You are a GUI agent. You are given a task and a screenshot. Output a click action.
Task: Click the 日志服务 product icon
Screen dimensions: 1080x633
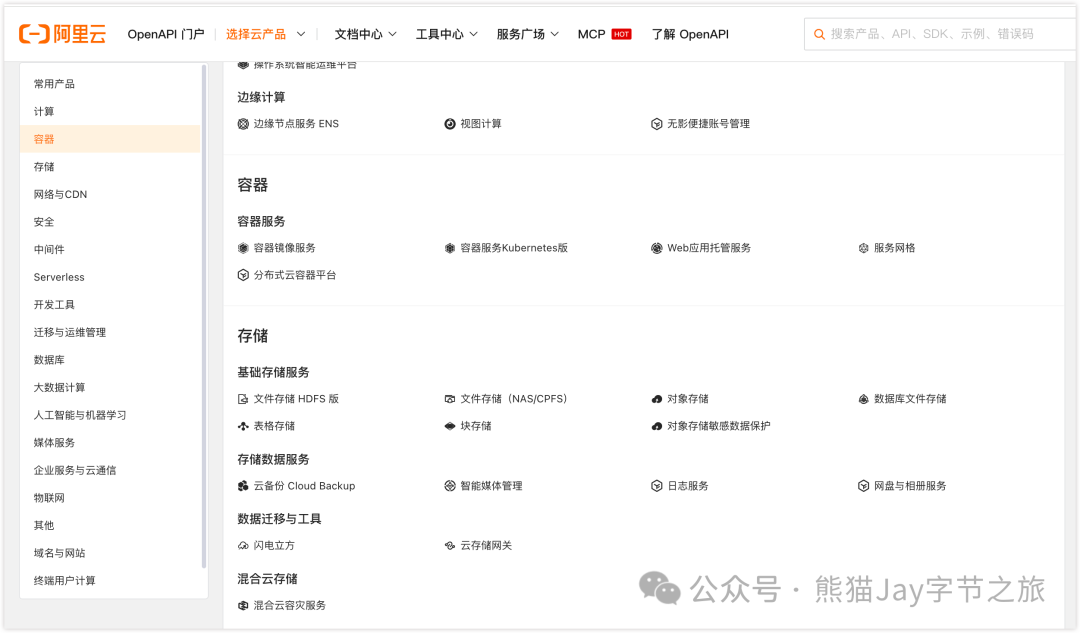656,486
